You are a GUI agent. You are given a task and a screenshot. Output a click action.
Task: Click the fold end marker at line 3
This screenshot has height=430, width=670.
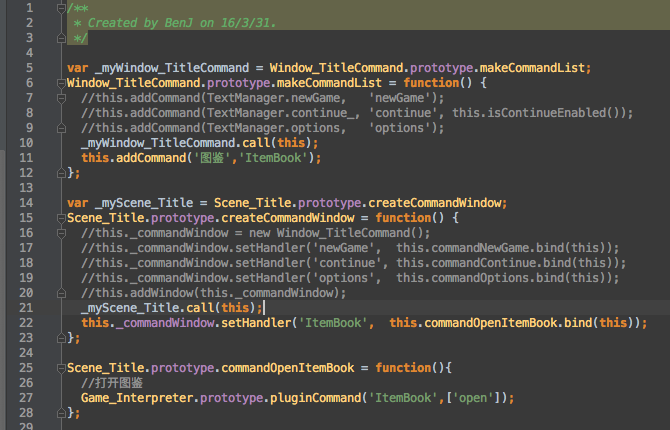(x=61, y=38)
